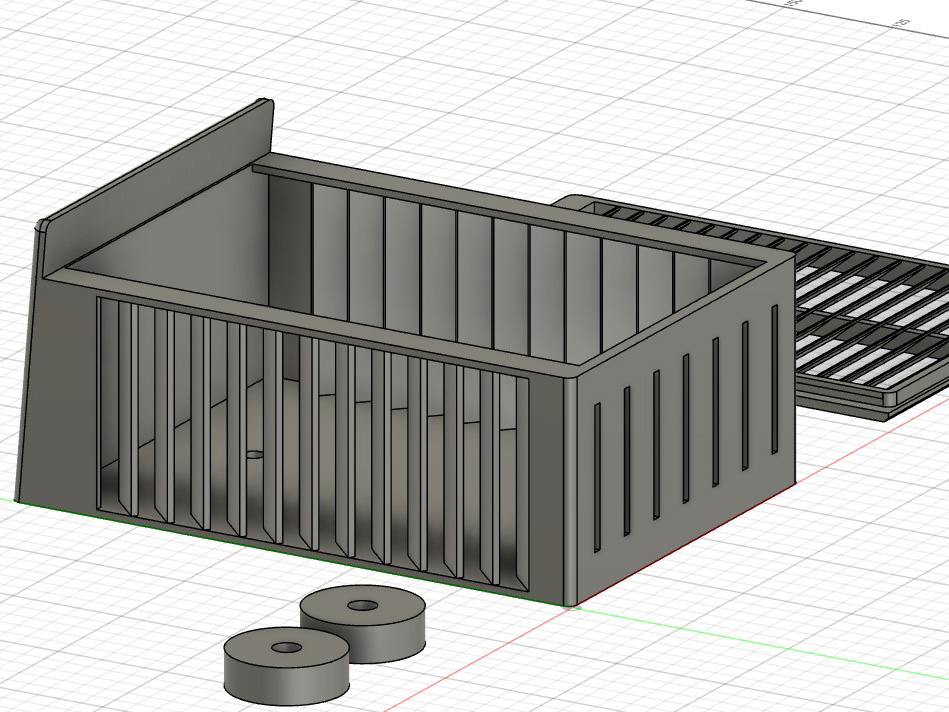Click the grid ruler number in the top-right corner
This screenshot has height=712, width=949.
pos(902,22)
